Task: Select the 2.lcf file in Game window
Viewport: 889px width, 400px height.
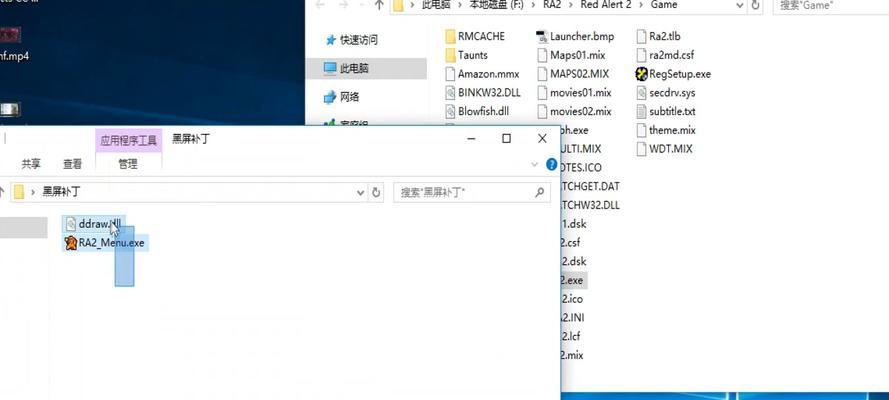Action: click(571, 336)
